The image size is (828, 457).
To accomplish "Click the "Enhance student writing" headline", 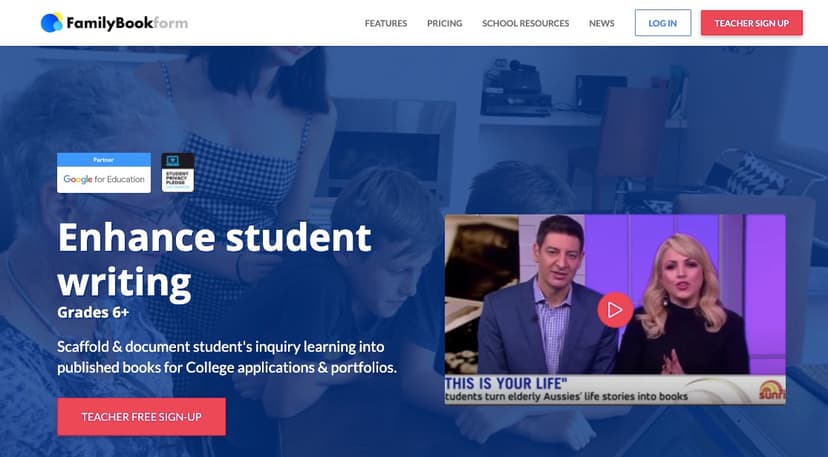I will pos(214,259).
